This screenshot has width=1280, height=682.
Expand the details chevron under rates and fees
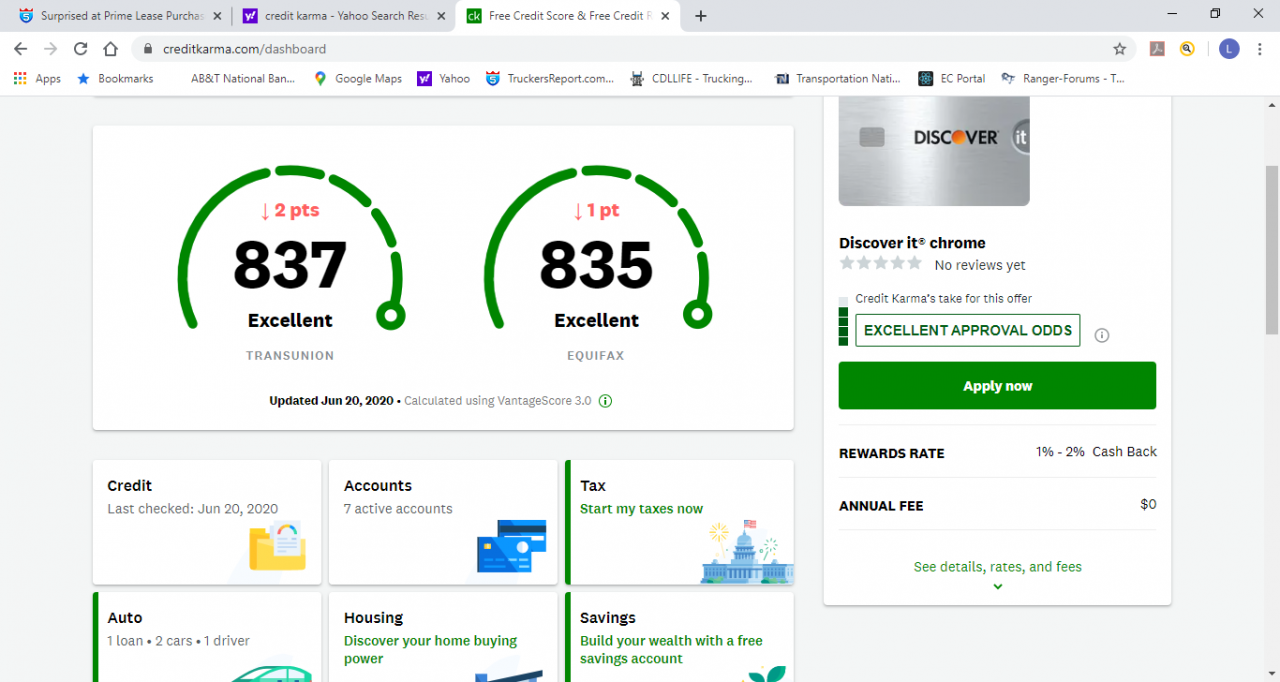(x=997, y=586)
